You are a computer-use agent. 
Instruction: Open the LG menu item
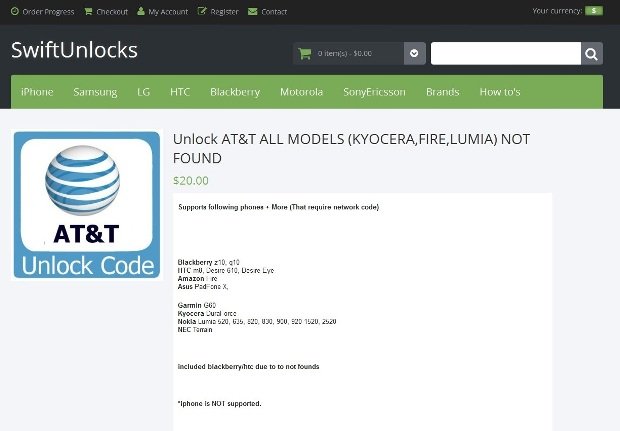pos(144,92)
